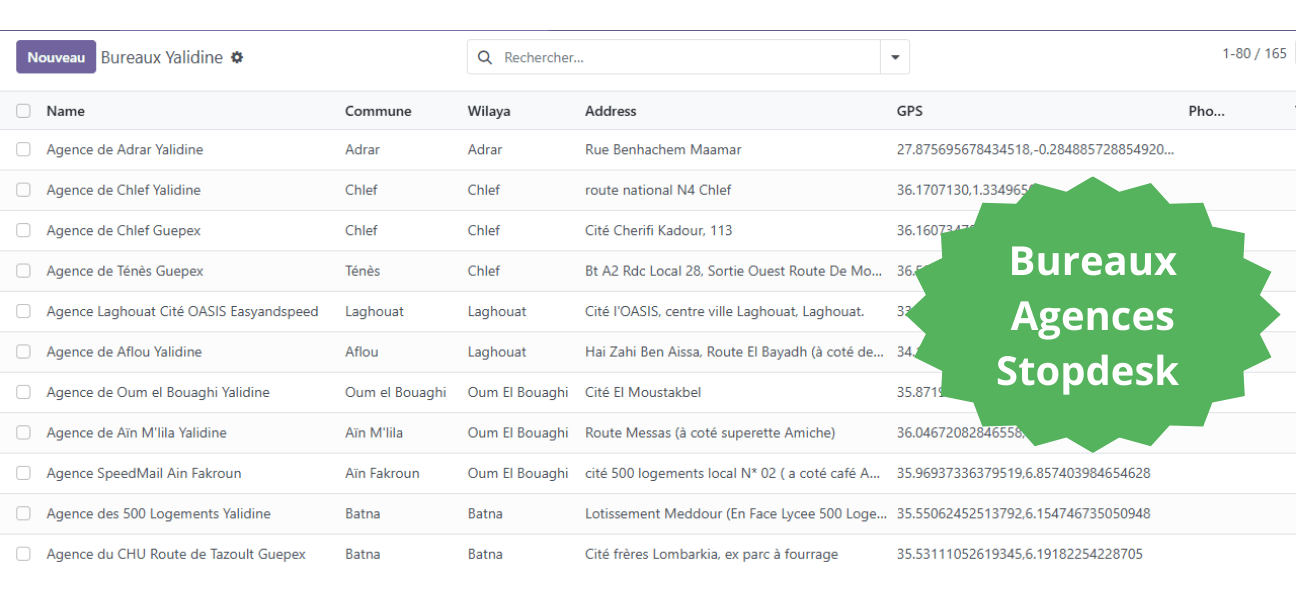
Task: Click the green Bureaux Agences Stopdesk badge
Action: (1092, 315)
